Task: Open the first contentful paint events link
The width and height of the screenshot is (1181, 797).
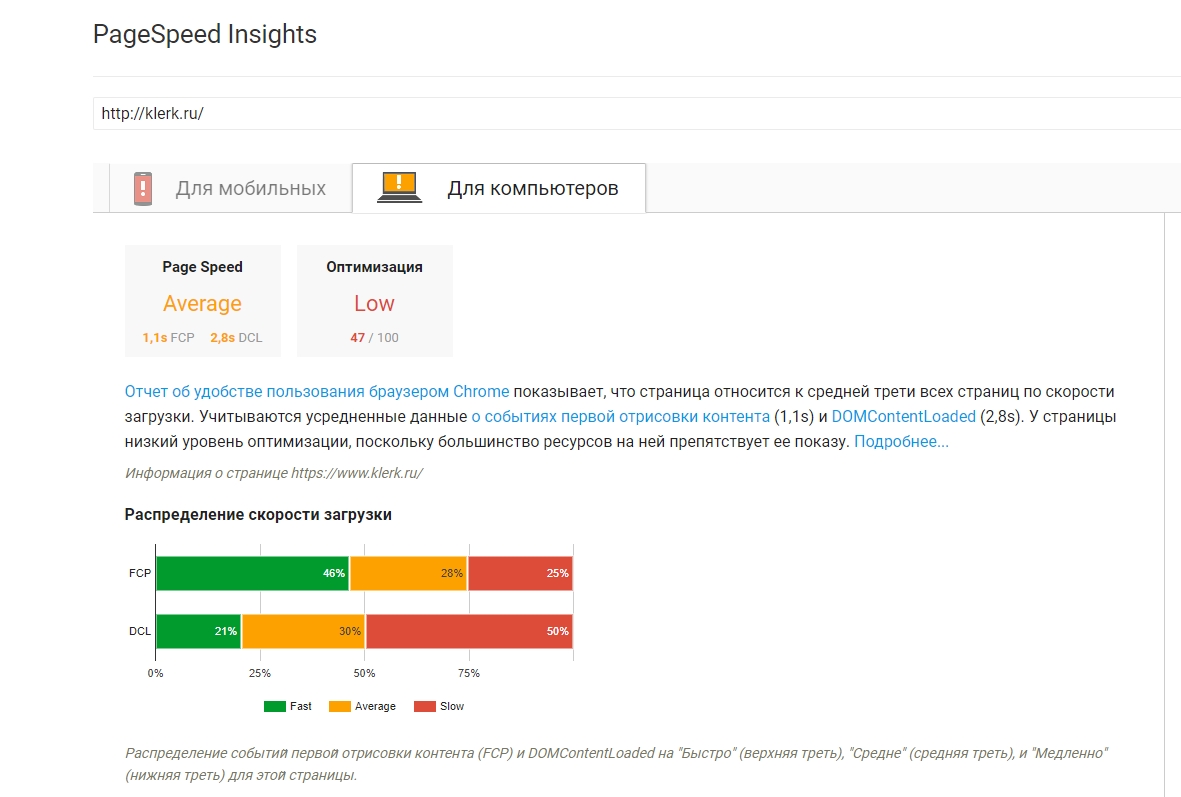Action: point(621,417)
